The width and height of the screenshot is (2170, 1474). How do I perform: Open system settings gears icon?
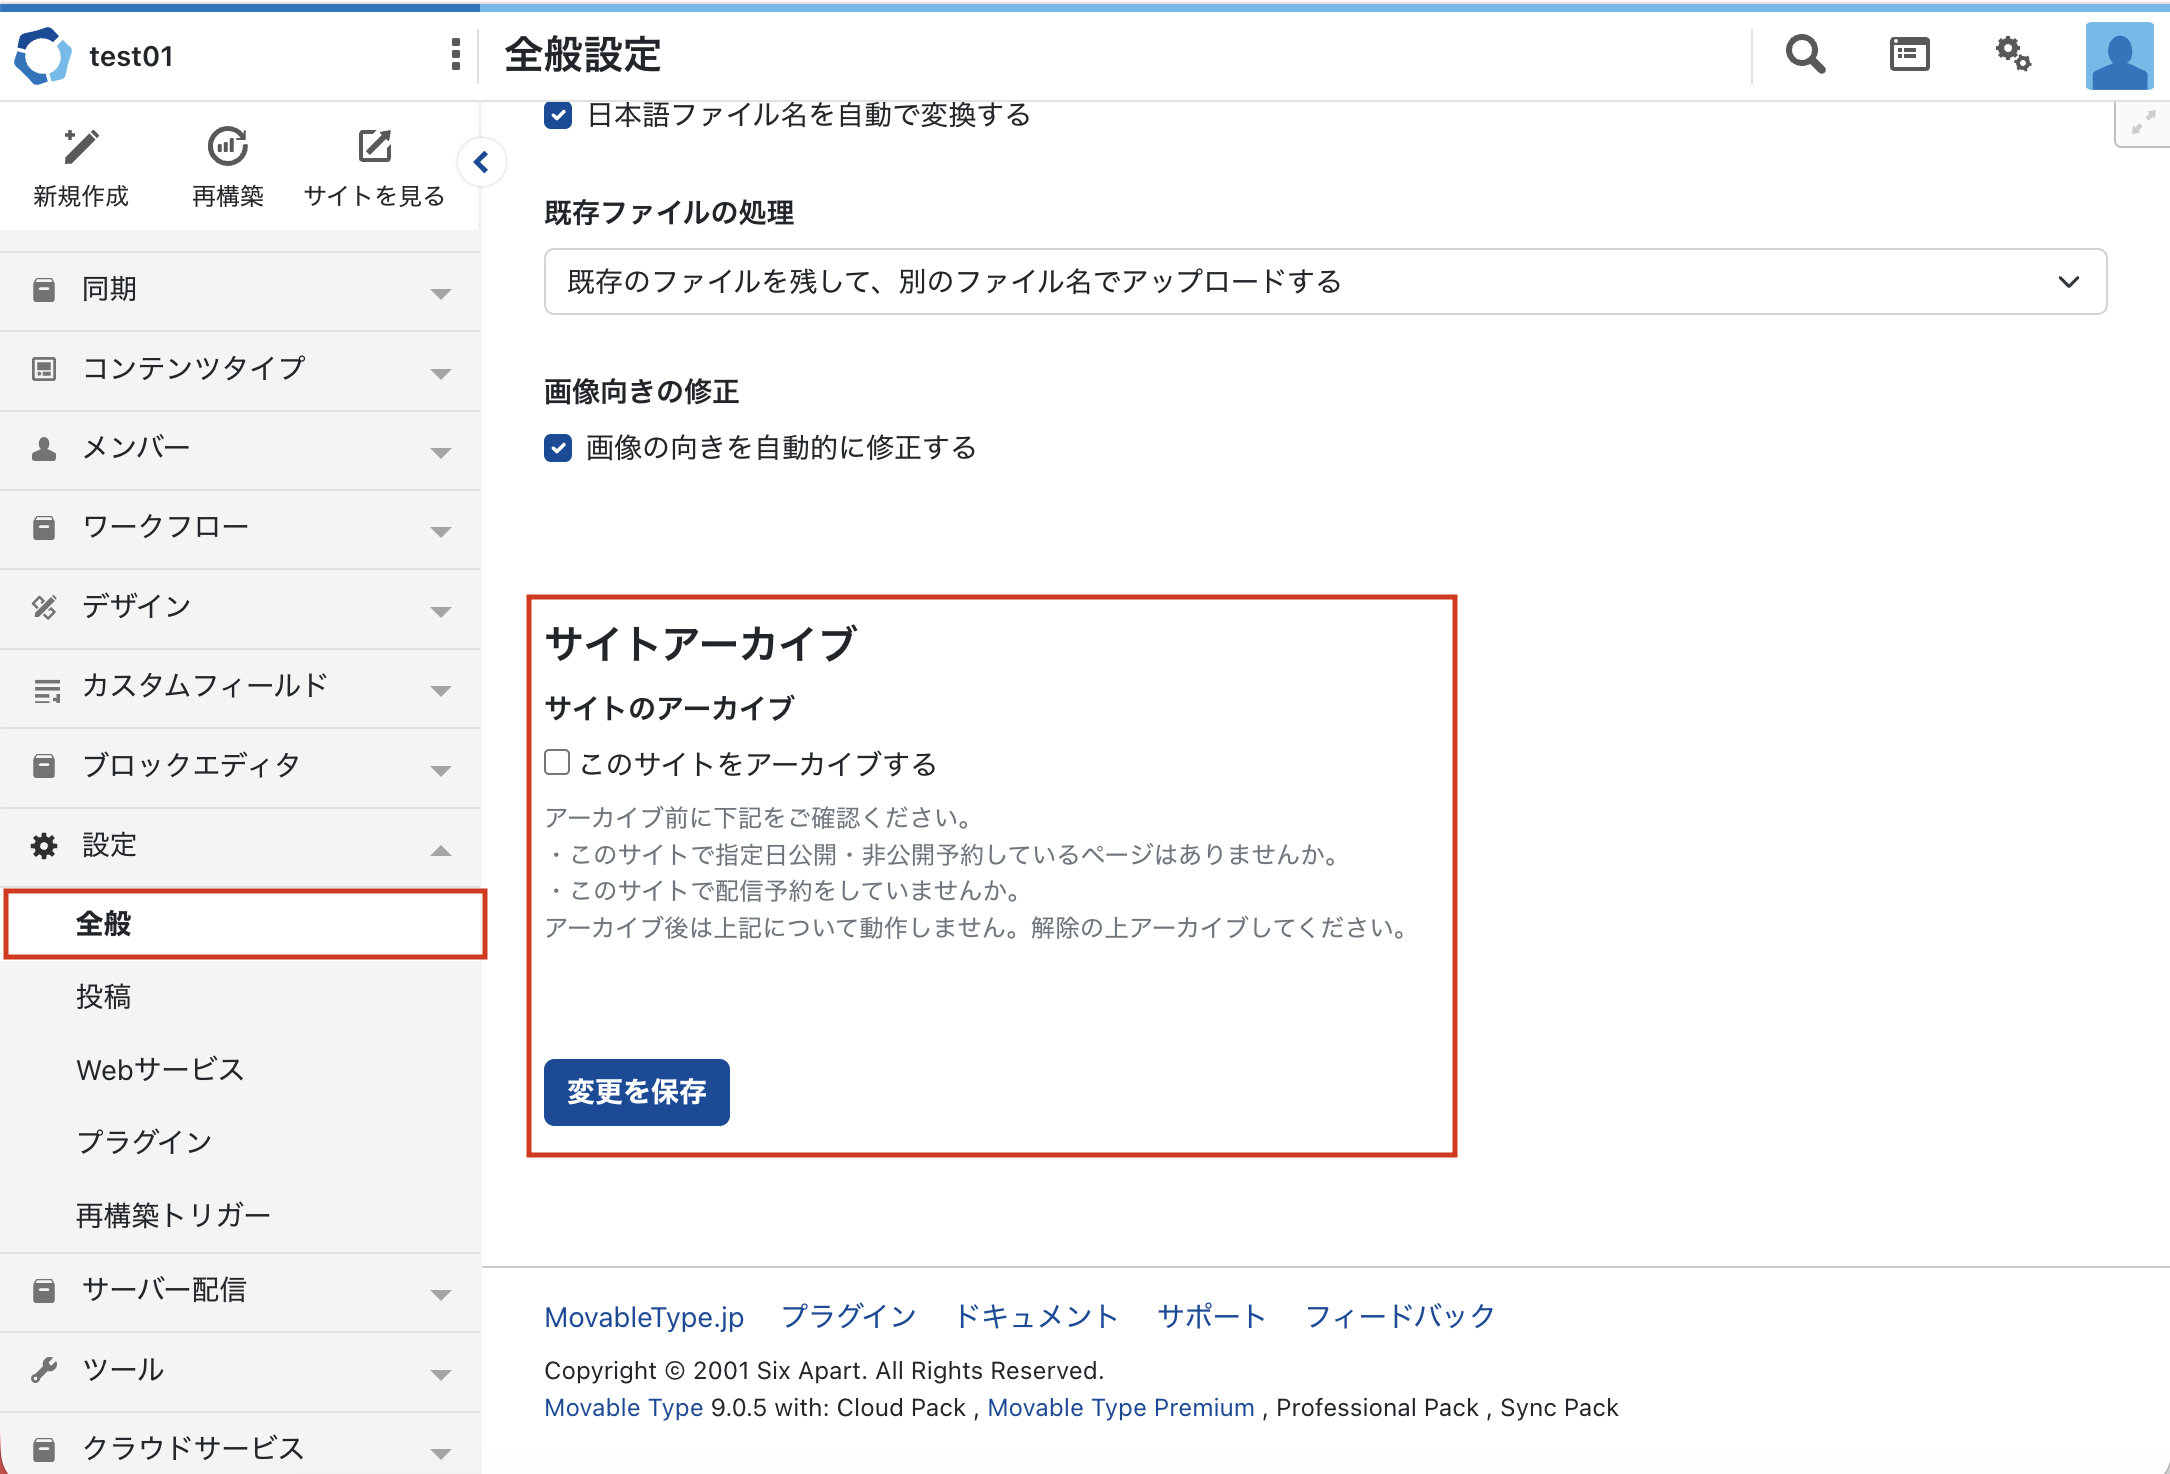[2013, 55]
